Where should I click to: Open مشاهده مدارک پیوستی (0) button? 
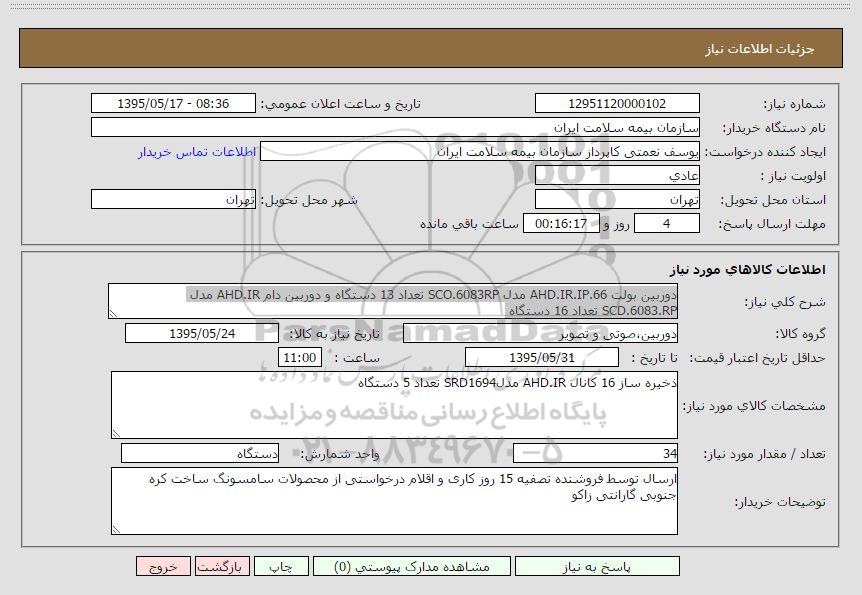pos(412,566)
